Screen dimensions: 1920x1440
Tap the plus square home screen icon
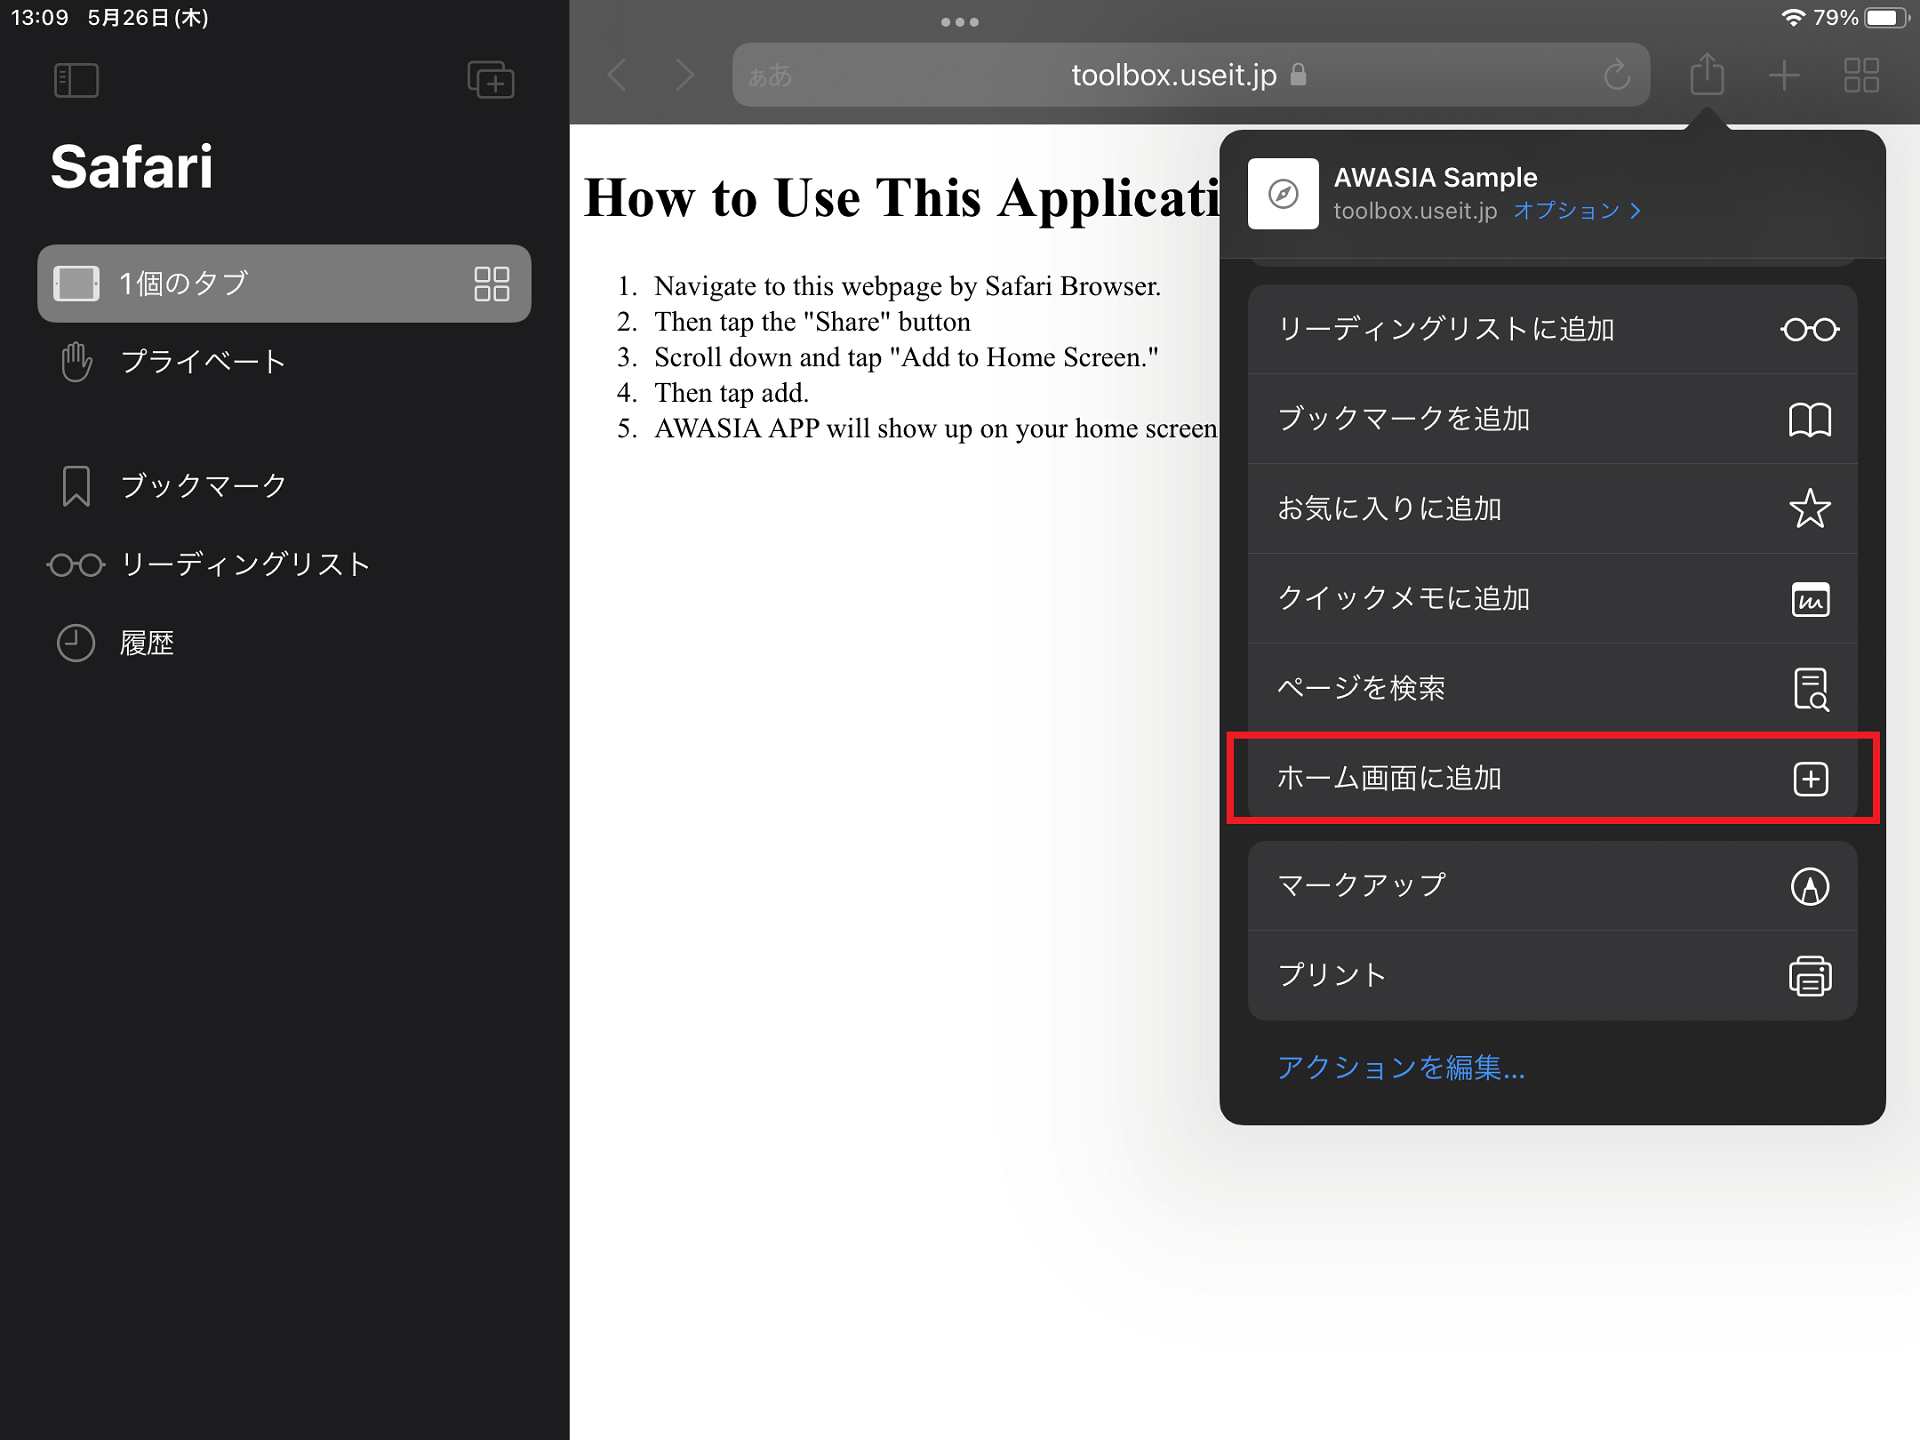(1811, 779)
